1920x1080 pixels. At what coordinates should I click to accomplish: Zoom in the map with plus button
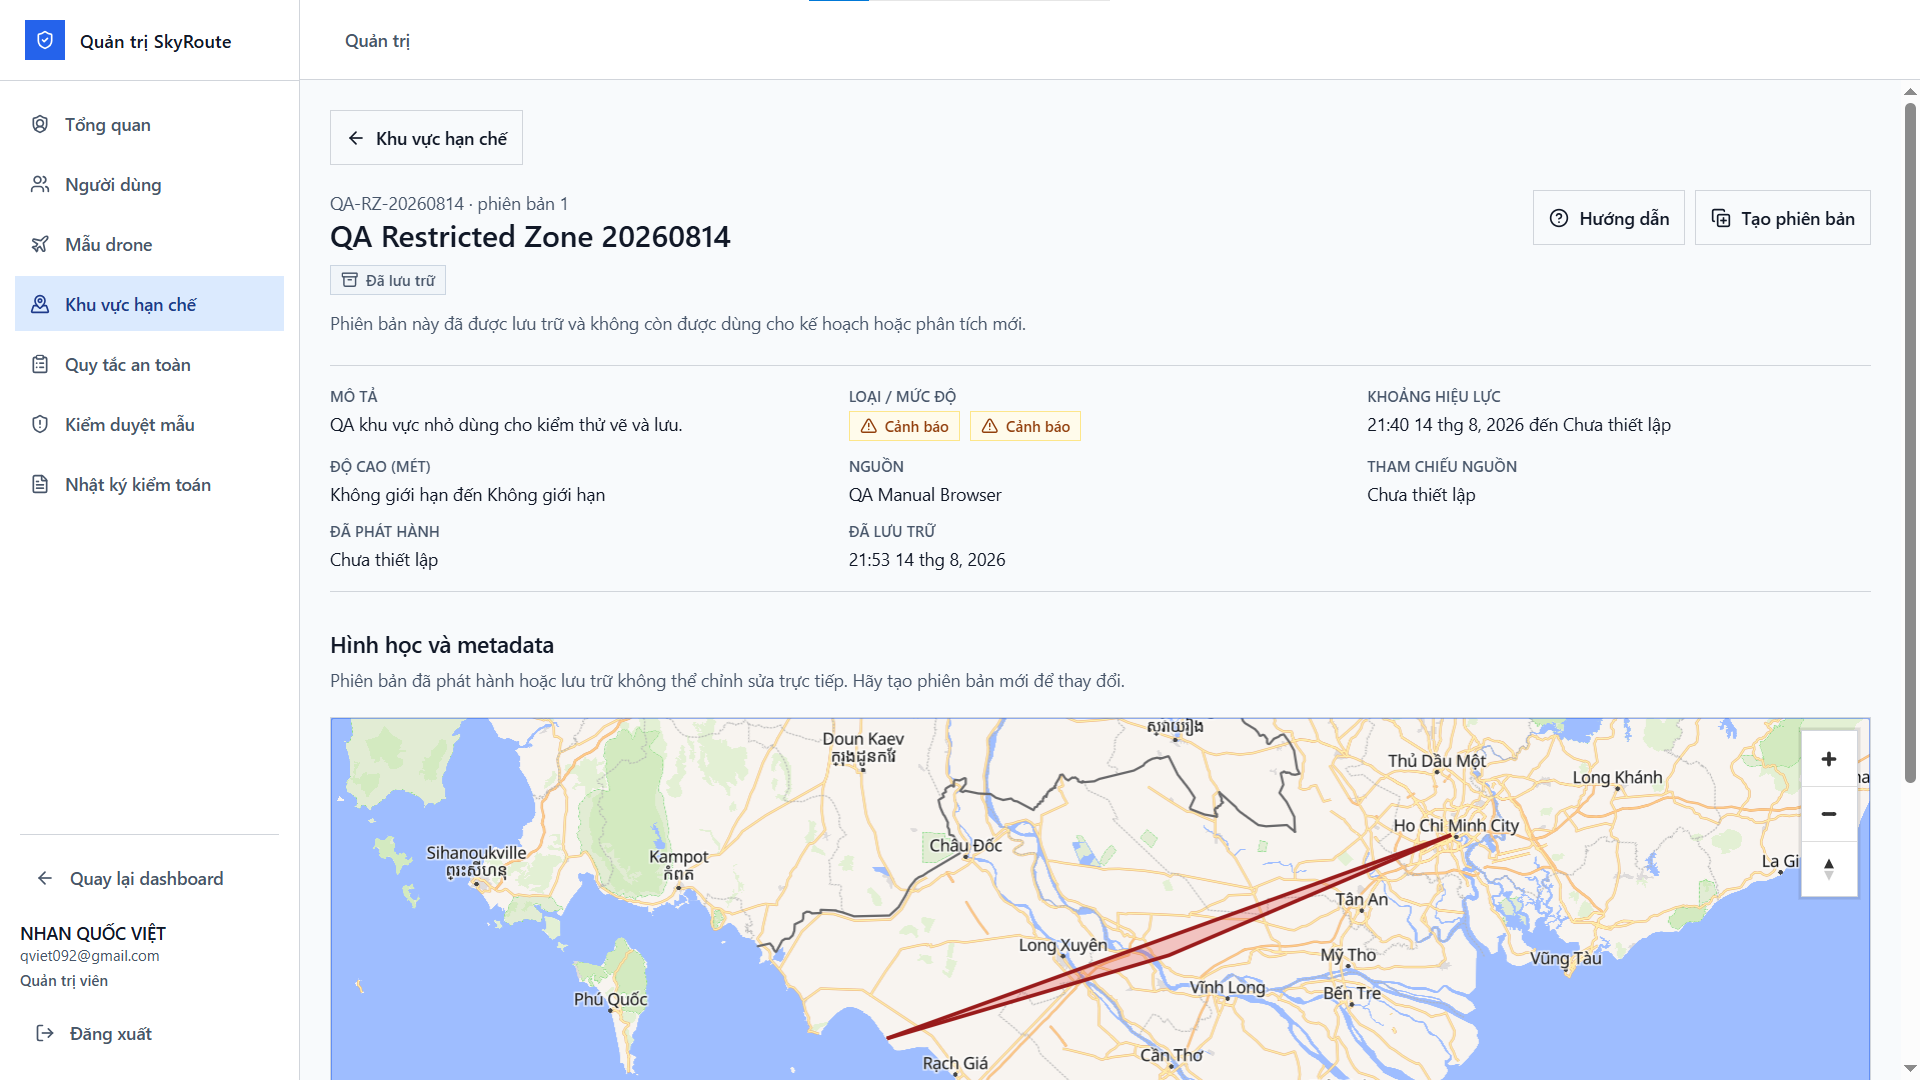click(x=1829, y=759)
